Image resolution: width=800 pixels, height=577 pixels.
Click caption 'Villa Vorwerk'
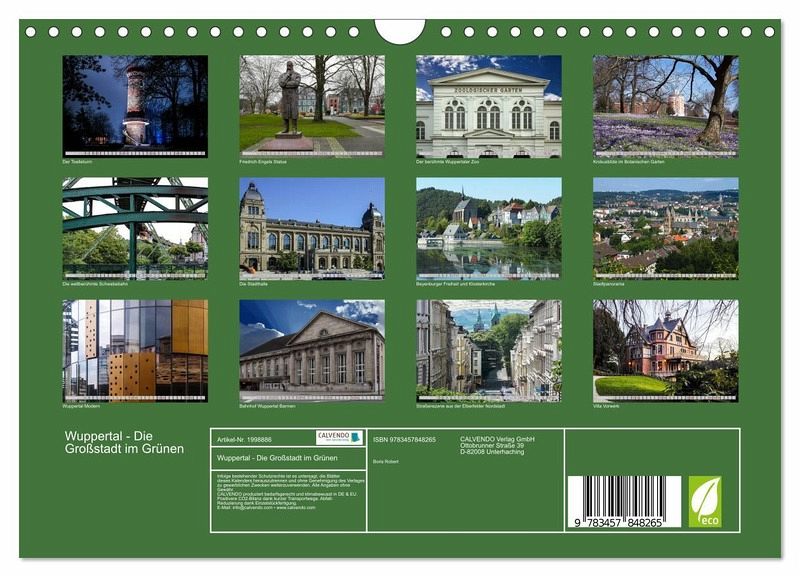[606, 407]
